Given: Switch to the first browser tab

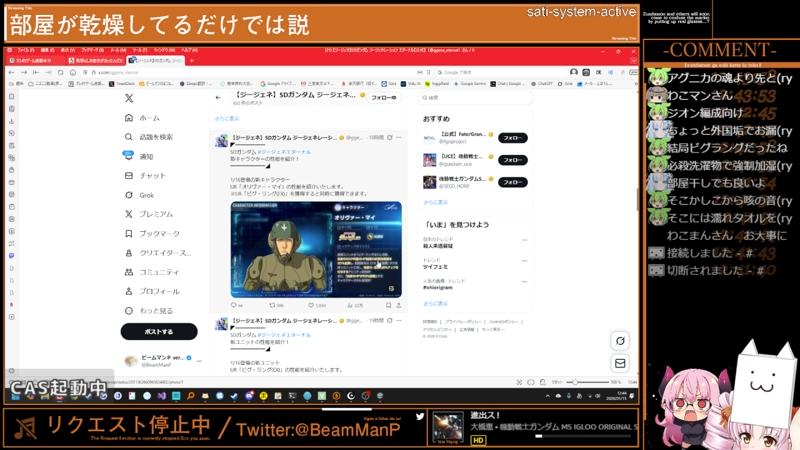Looking at the screenshot, I should click(35, 60).
